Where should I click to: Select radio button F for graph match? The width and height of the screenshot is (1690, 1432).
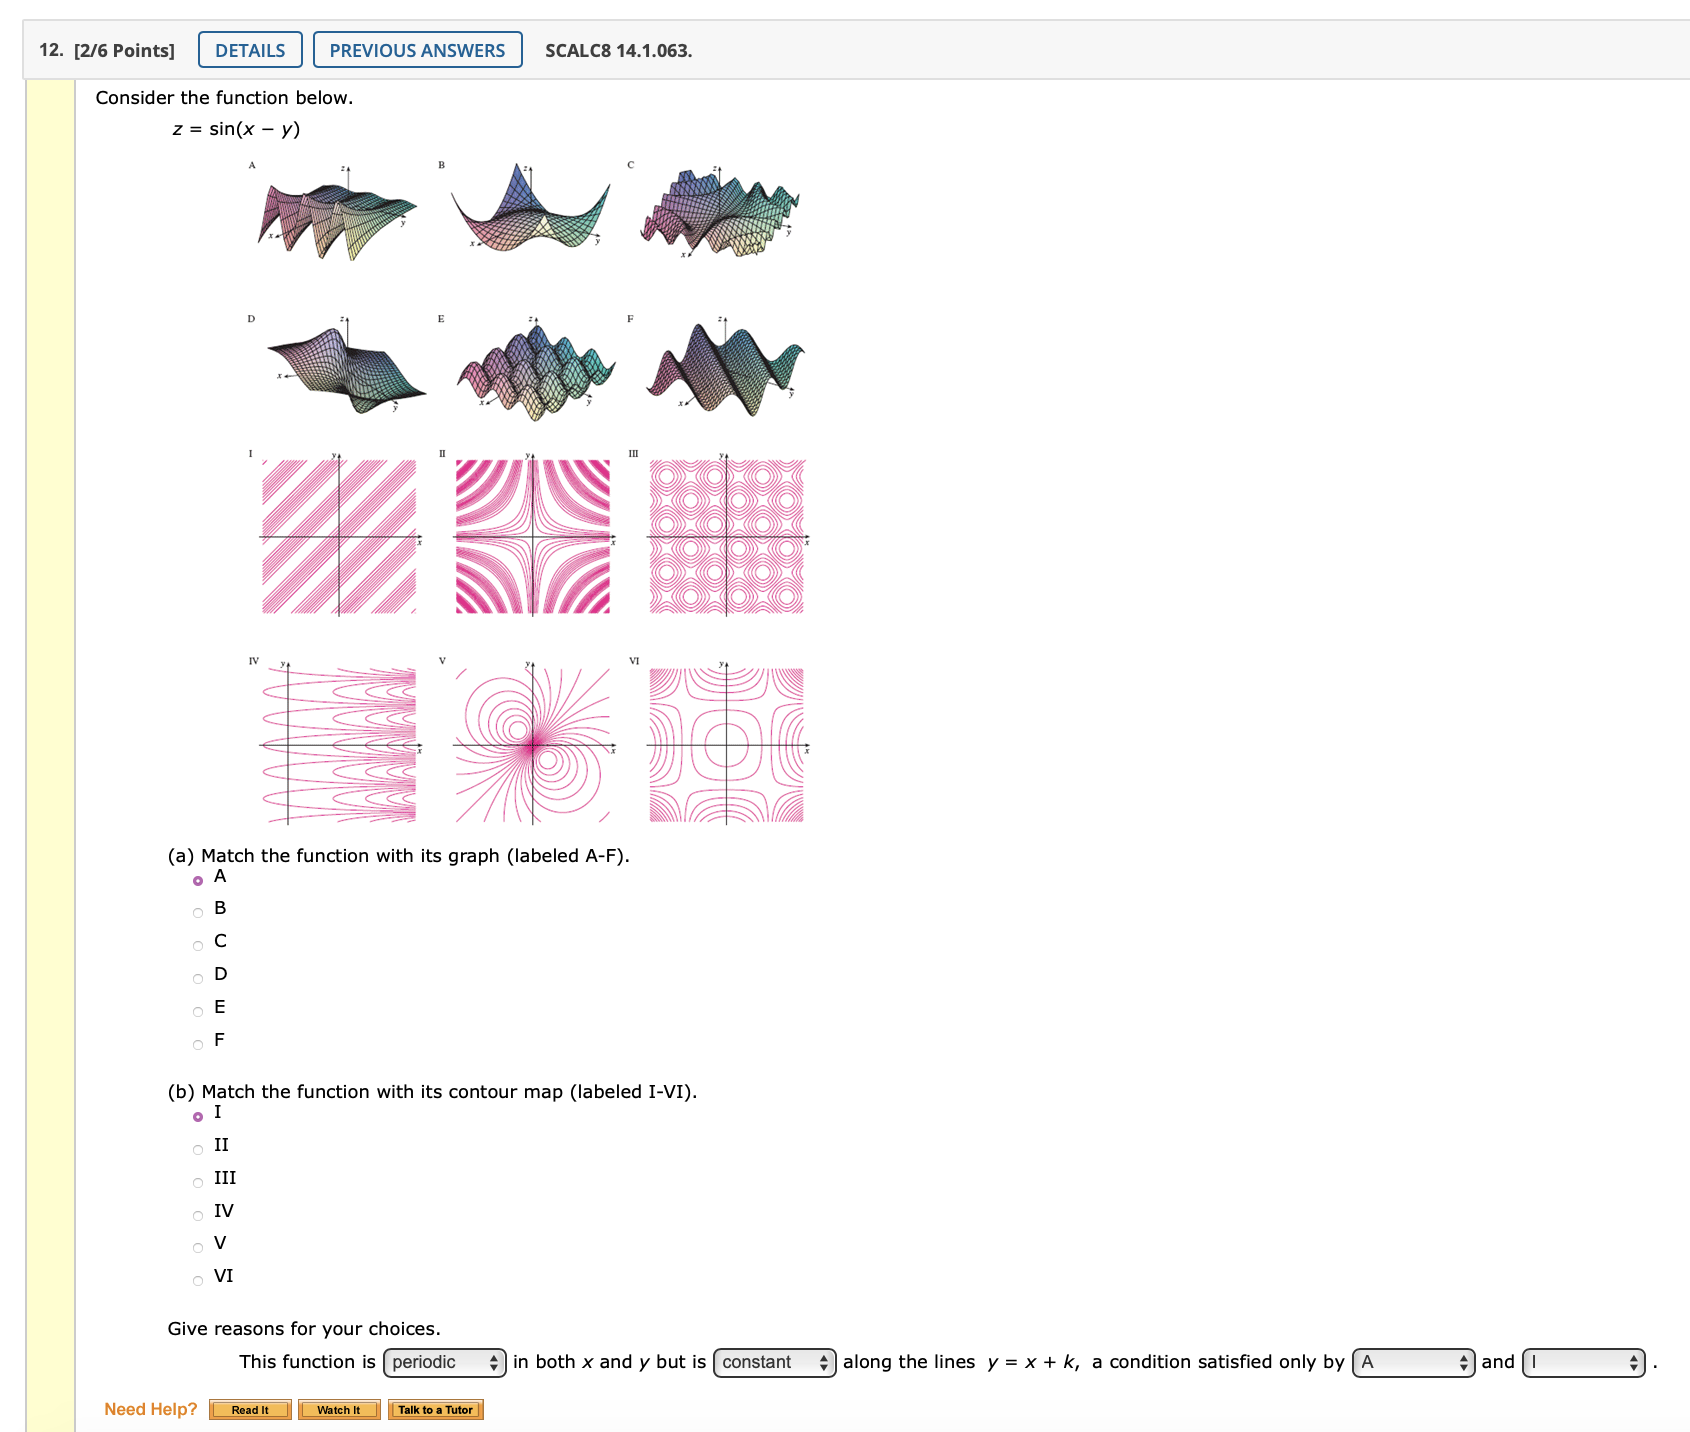197,1042
